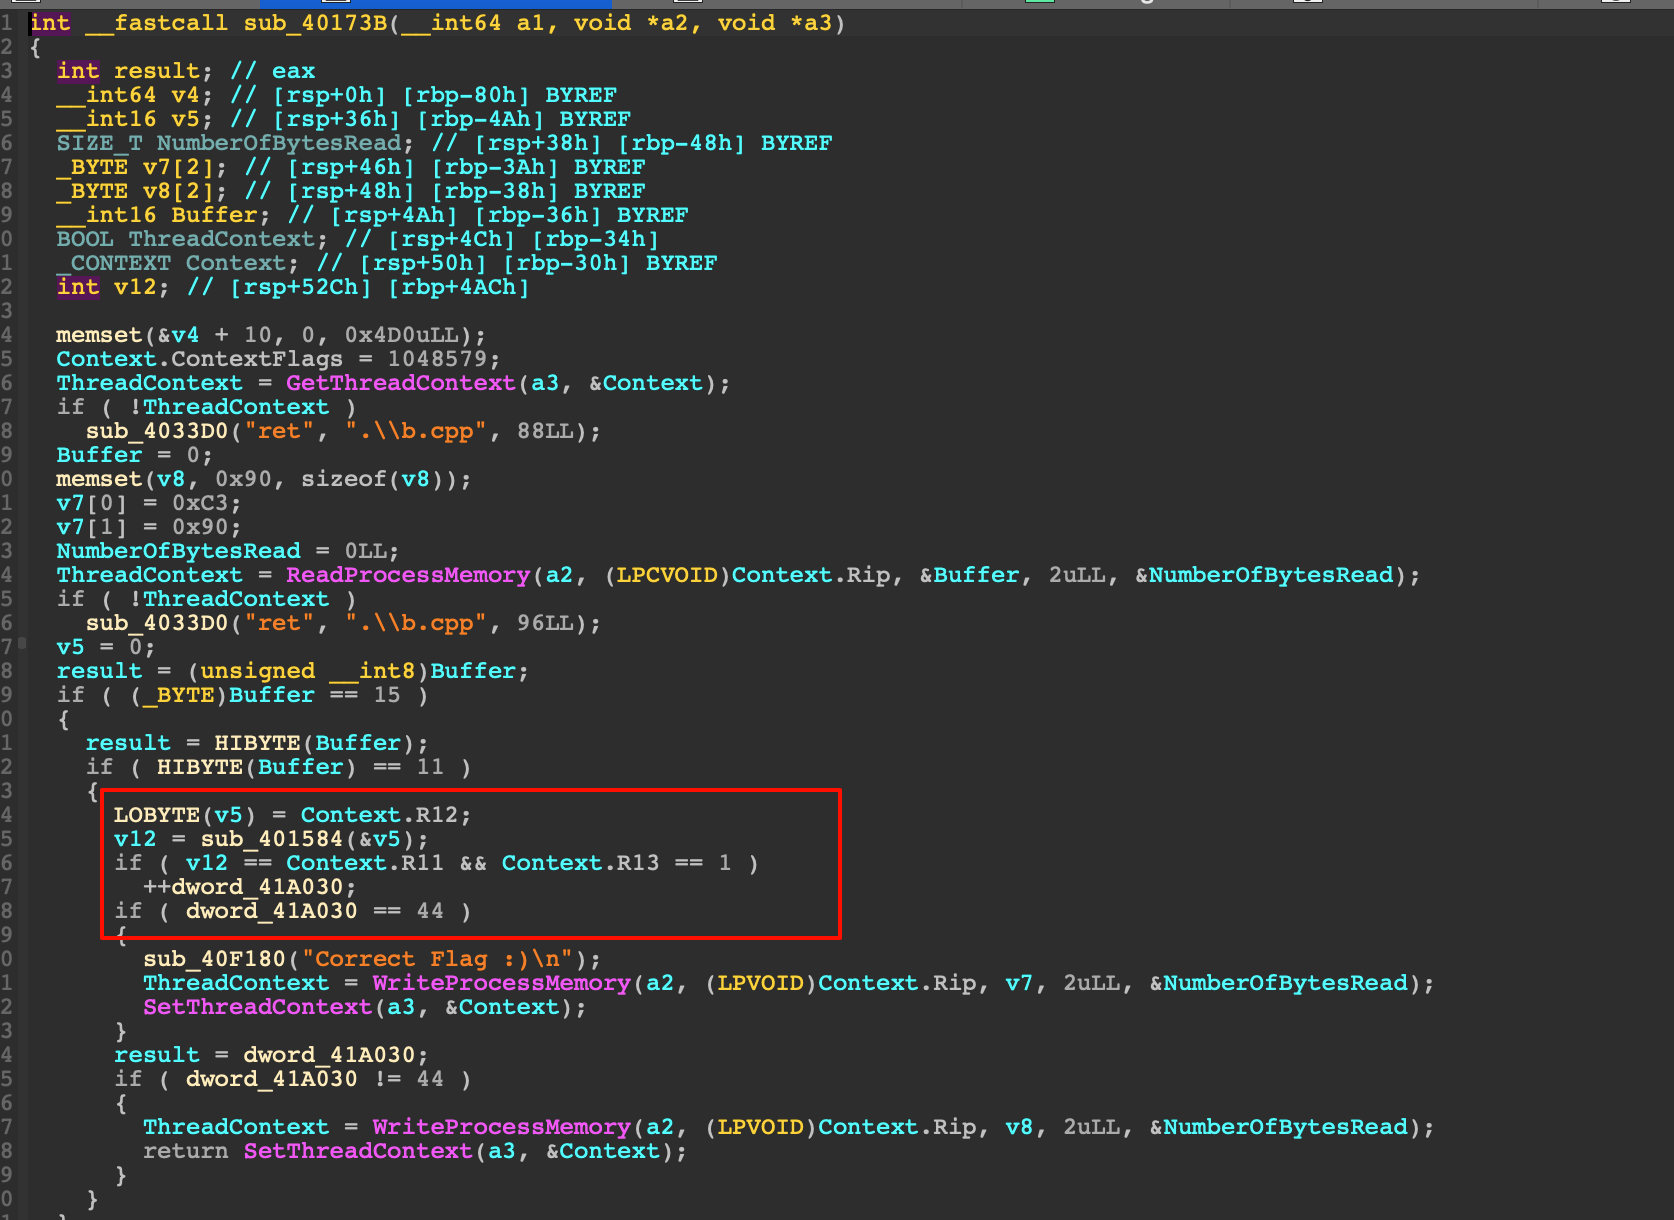Select SetThreadContext in the return statement
The width and height of the screenshot is (1674, 1220).
(357, 1151)
